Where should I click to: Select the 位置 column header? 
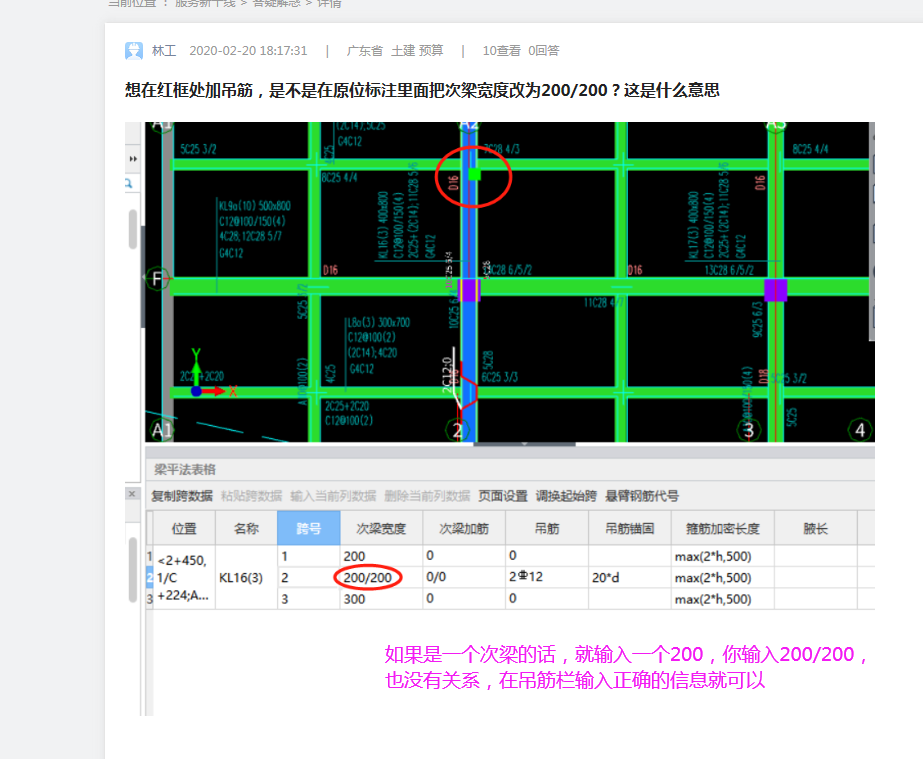coord(184,528)
